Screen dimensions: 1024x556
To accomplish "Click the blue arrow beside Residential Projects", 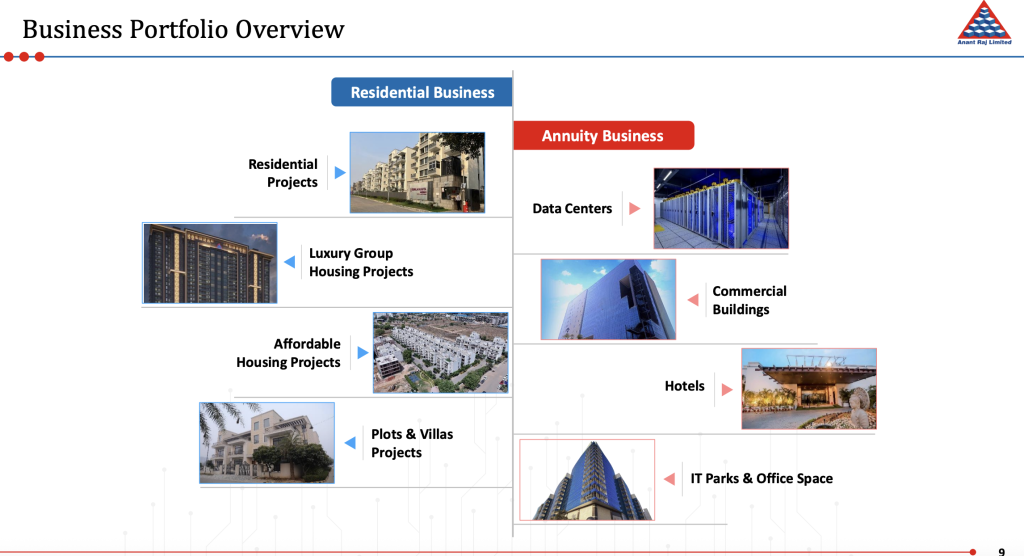I will coord(340,173).
